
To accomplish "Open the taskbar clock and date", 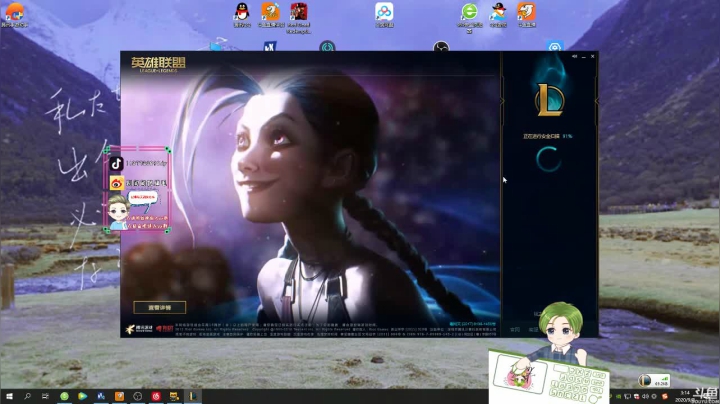I will click(x=685, y=396).
